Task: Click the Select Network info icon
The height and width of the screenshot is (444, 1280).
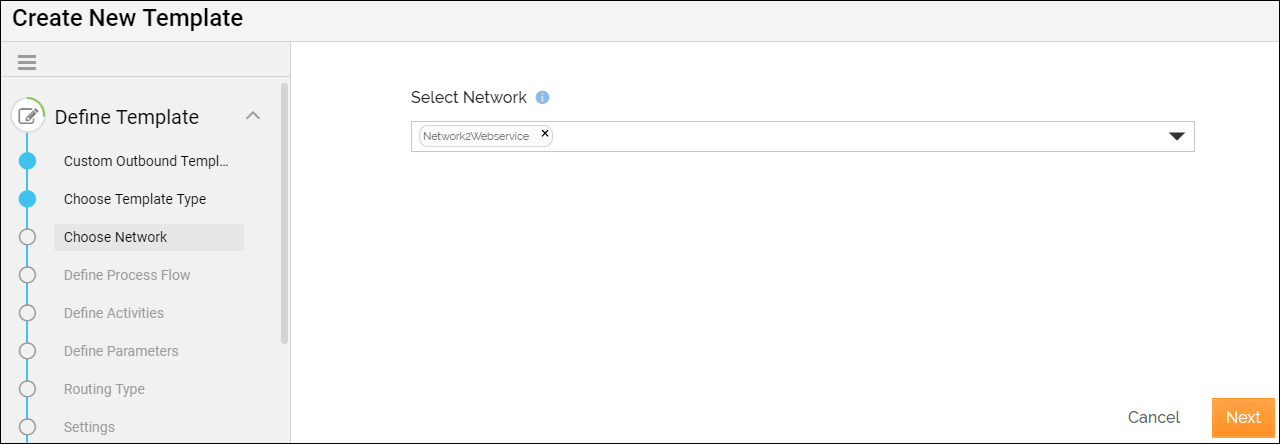Action: click(x=543, y=98)
